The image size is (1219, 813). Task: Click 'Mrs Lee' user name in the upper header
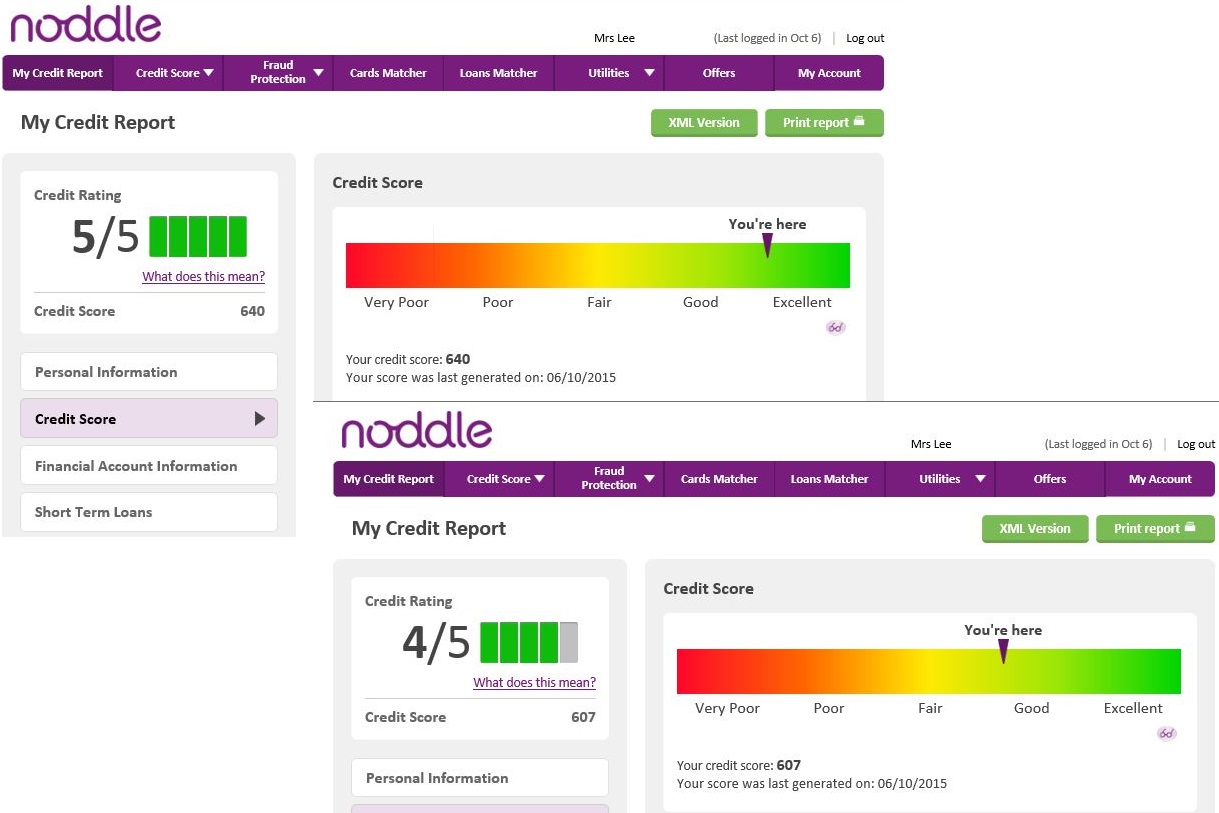[x=614, y=38]
